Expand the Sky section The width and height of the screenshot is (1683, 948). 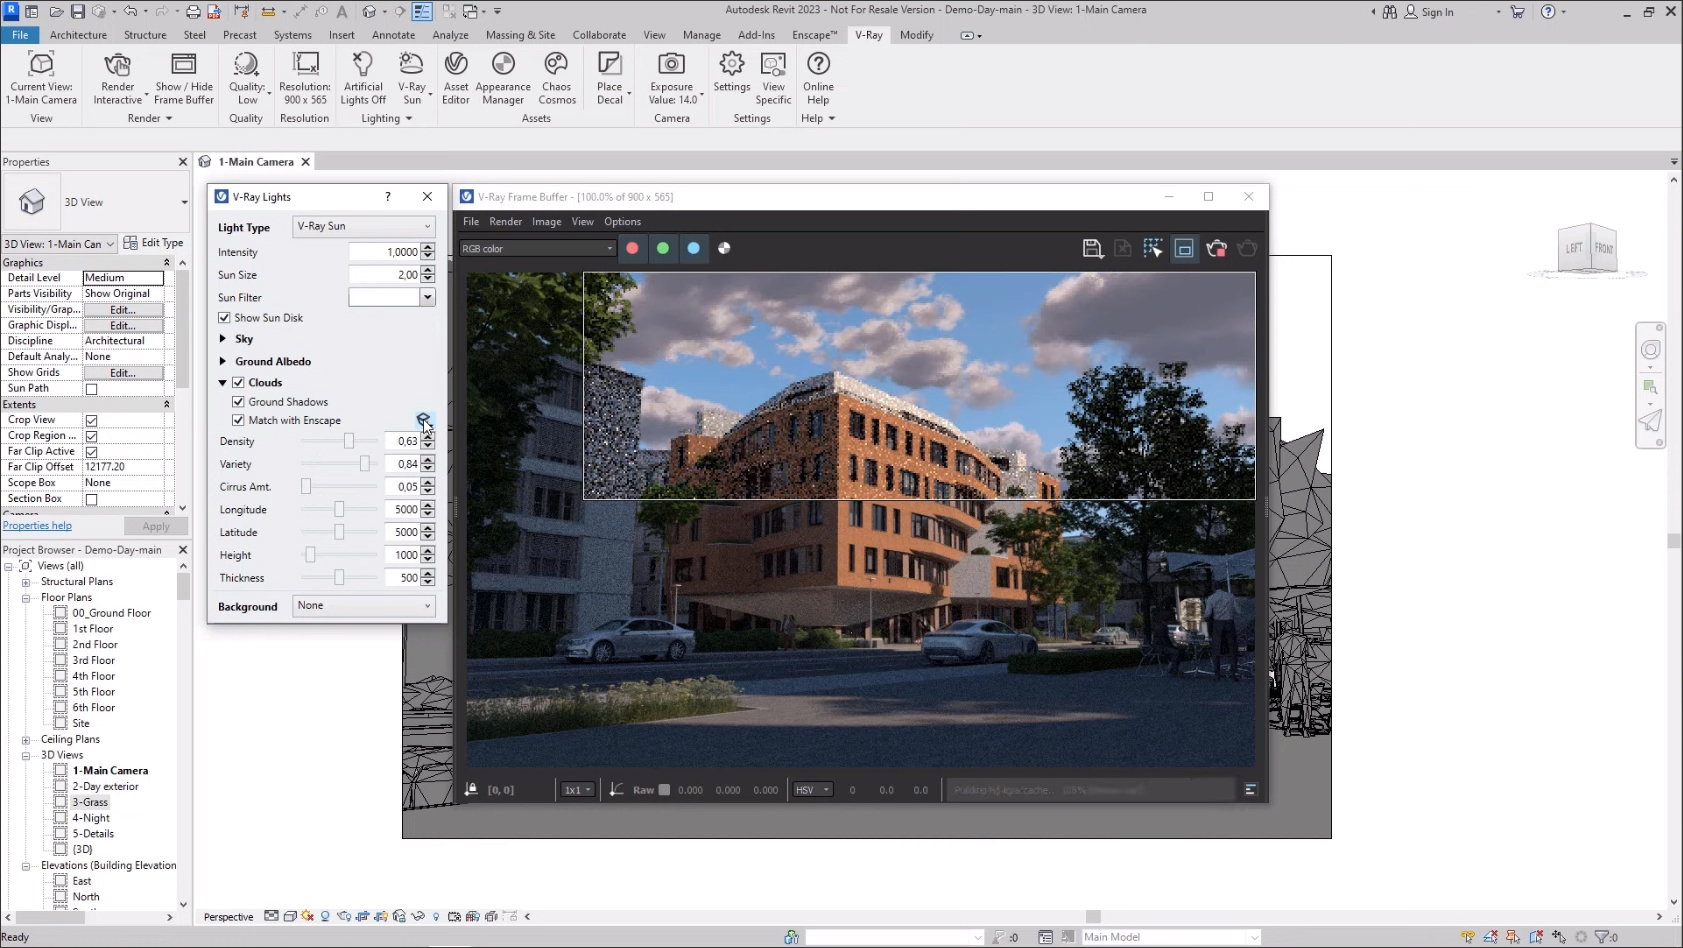click(x=223, y=339)
